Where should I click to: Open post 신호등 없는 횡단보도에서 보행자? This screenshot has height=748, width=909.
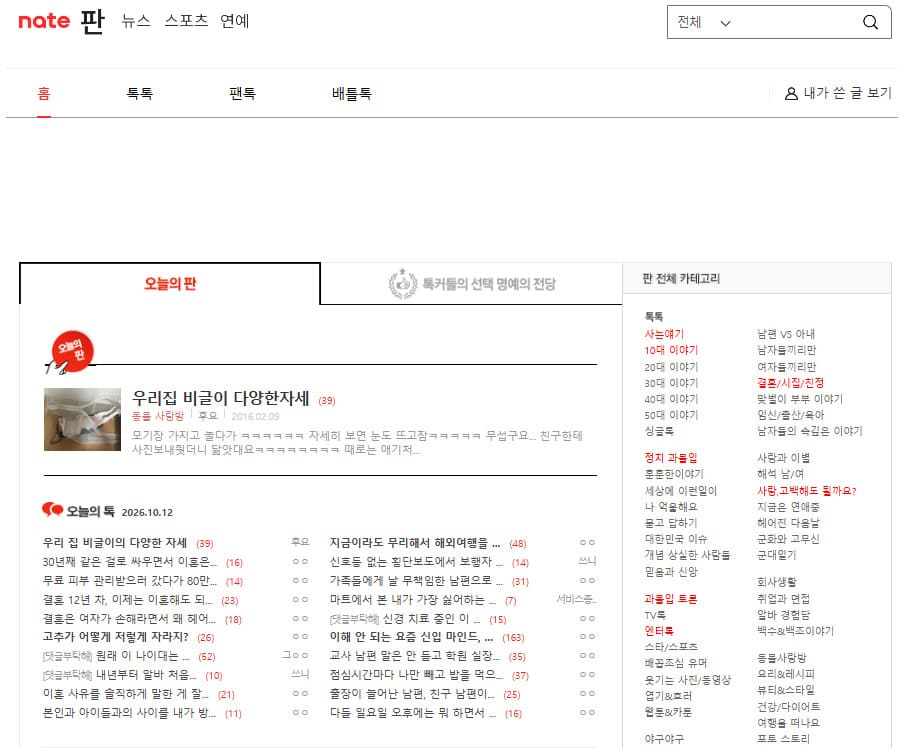point(416,562)
